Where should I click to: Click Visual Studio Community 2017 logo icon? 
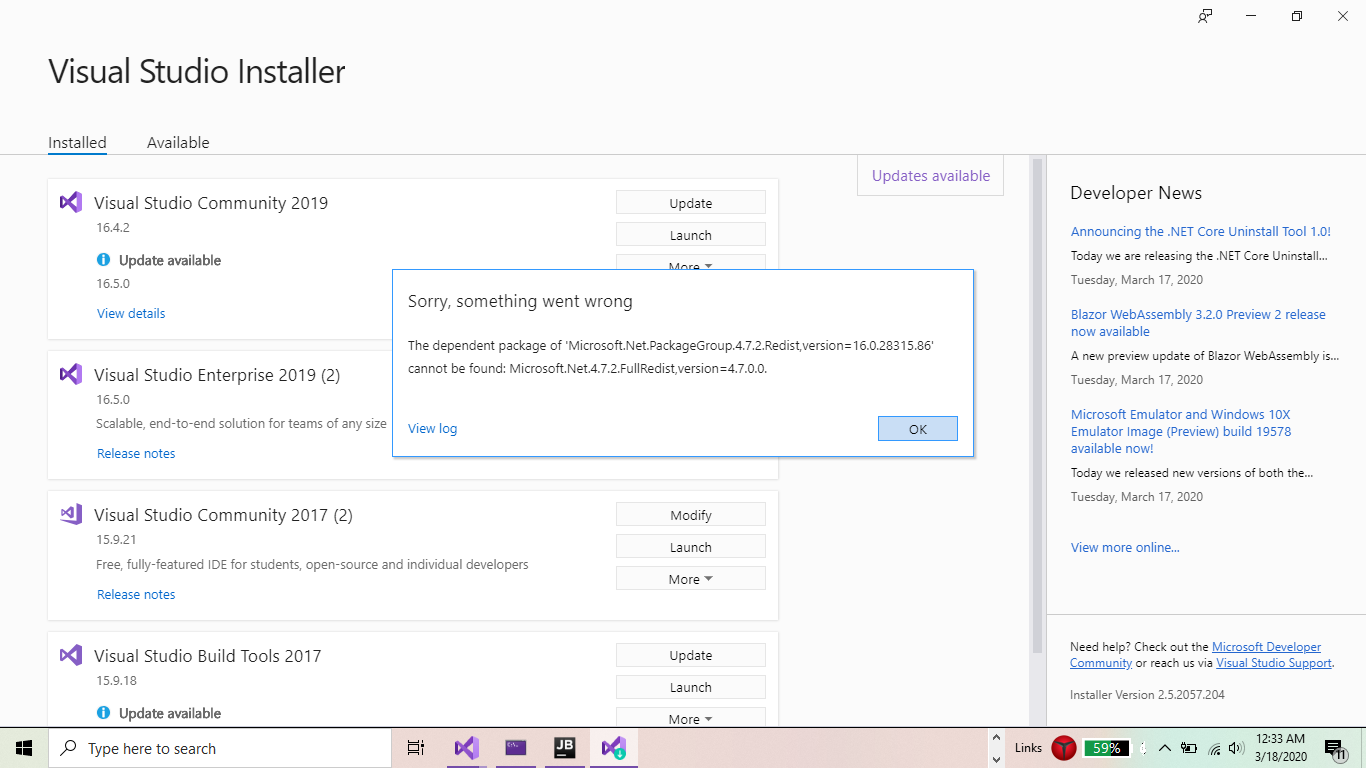70,514
